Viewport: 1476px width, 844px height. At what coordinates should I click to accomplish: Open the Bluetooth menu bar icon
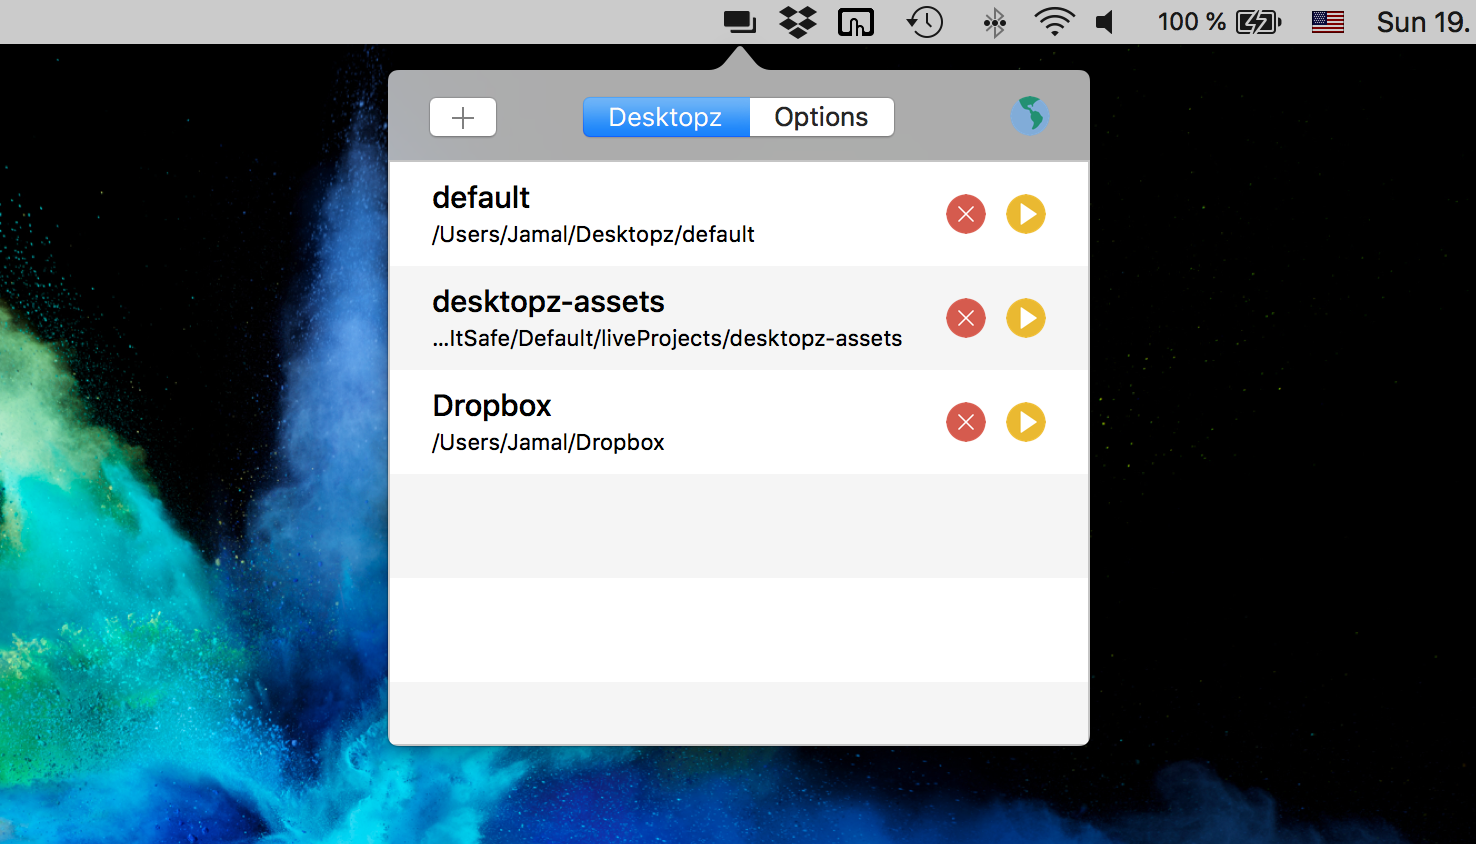click(994, 22)
